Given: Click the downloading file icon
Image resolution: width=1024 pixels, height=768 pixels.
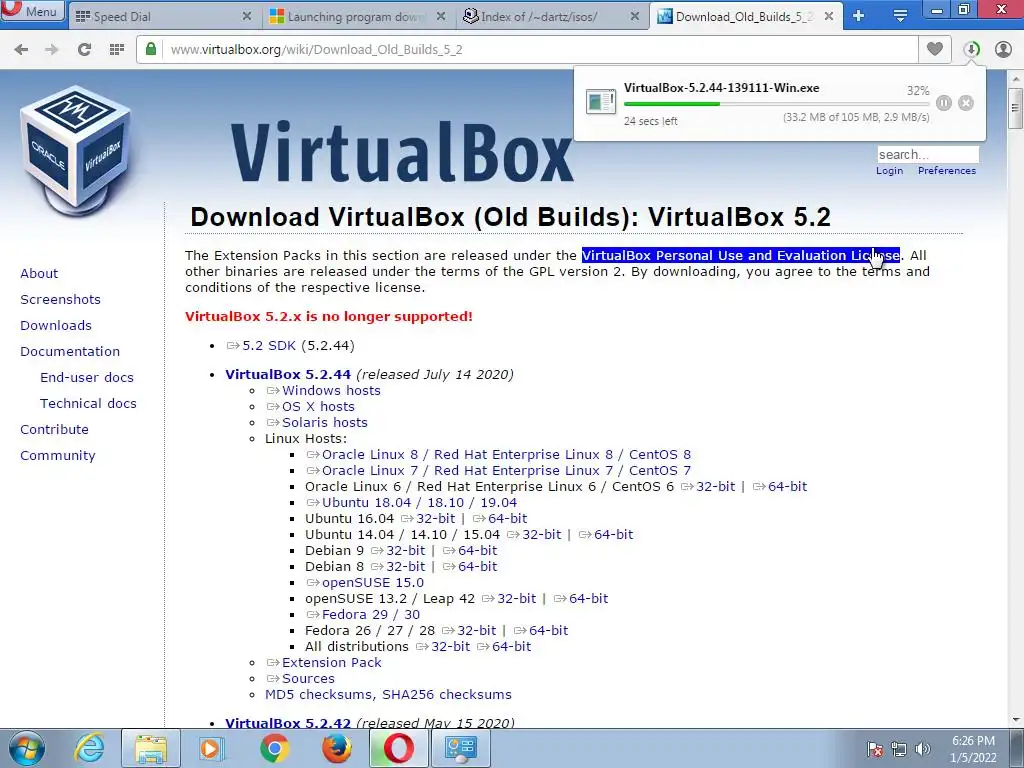Looking at the screenshot, I should (601, 102).
